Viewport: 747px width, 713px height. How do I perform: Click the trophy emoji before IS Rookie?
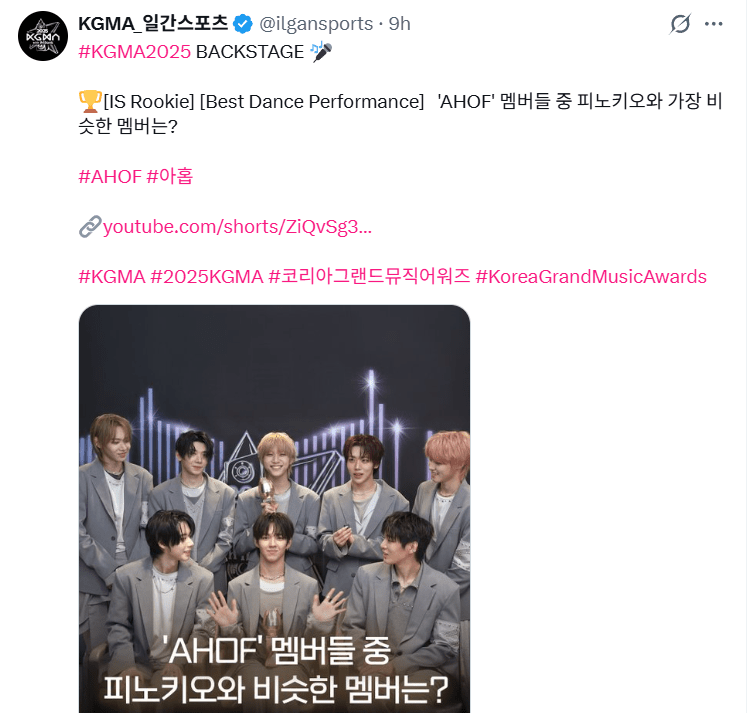(90, 101)
